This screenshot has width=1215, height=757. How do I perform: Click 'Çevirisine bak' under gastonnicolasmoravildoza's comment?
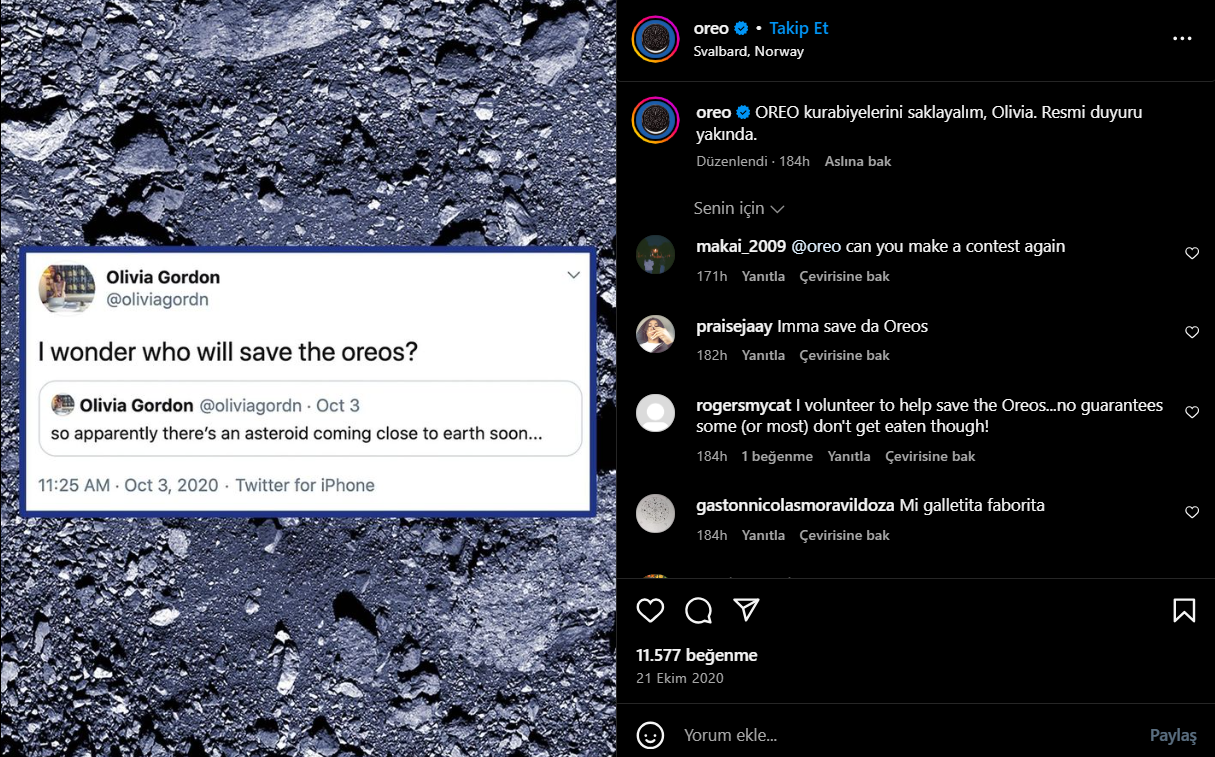tap(844, 535)
